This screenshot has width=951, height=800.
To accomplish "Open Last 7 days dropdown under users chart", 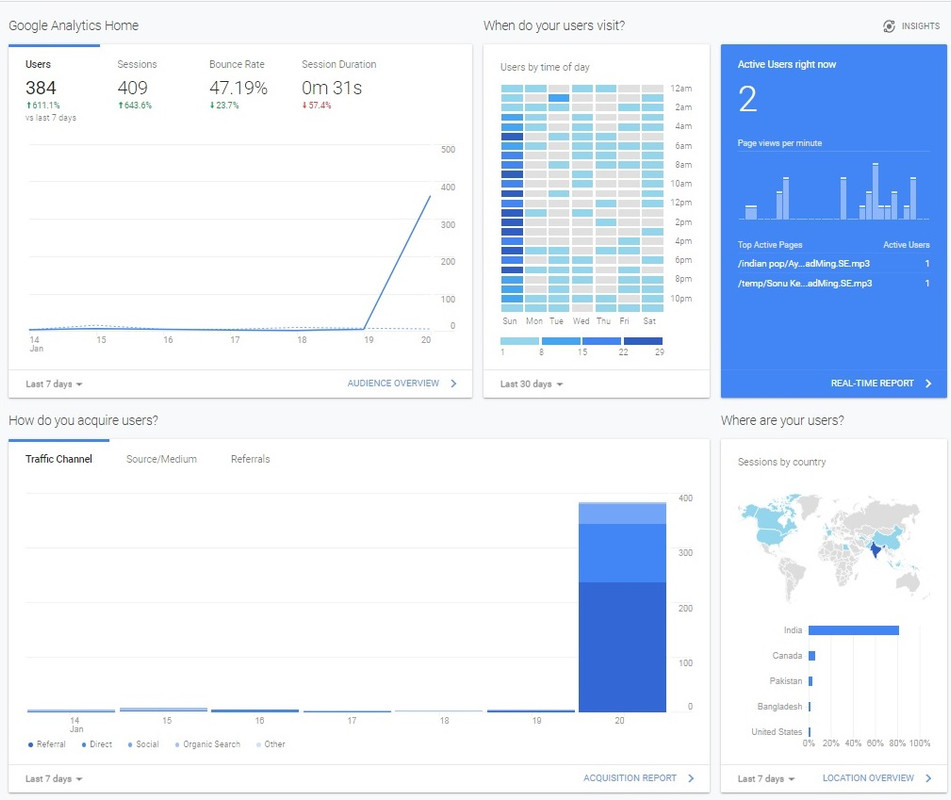I will pyautogui.click(x=54, y=384).
